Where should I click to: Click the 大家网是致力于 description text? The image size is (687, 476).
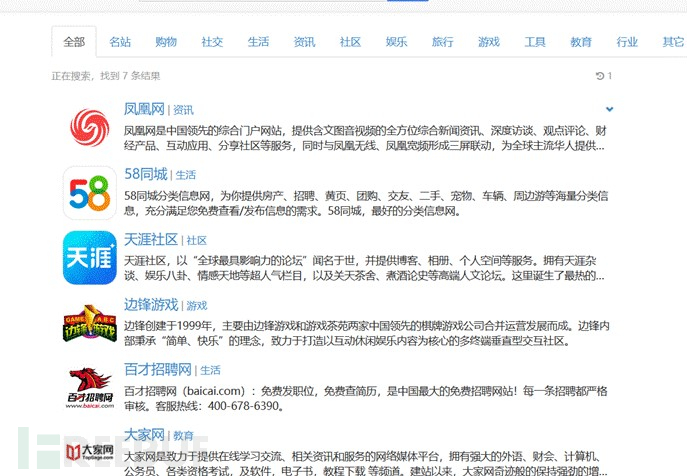click(x=366, y=463)
